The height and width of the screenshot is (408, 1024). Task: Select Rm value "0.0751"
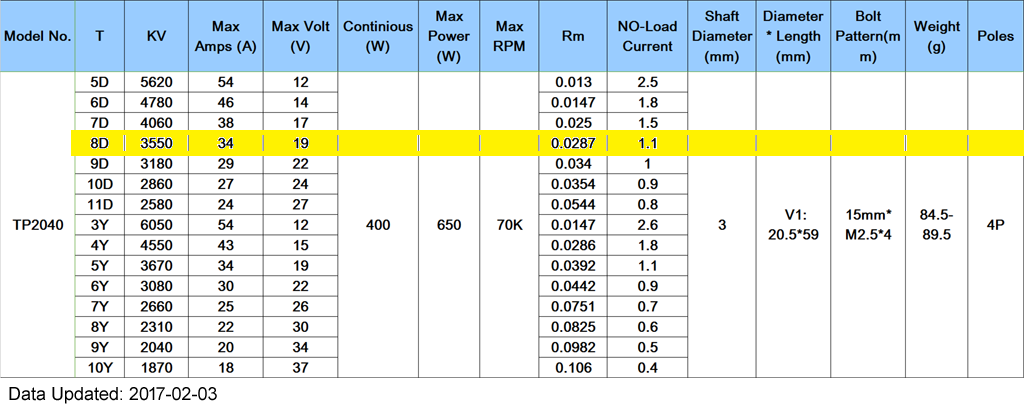pyautogui.click(x=572, y=306)
